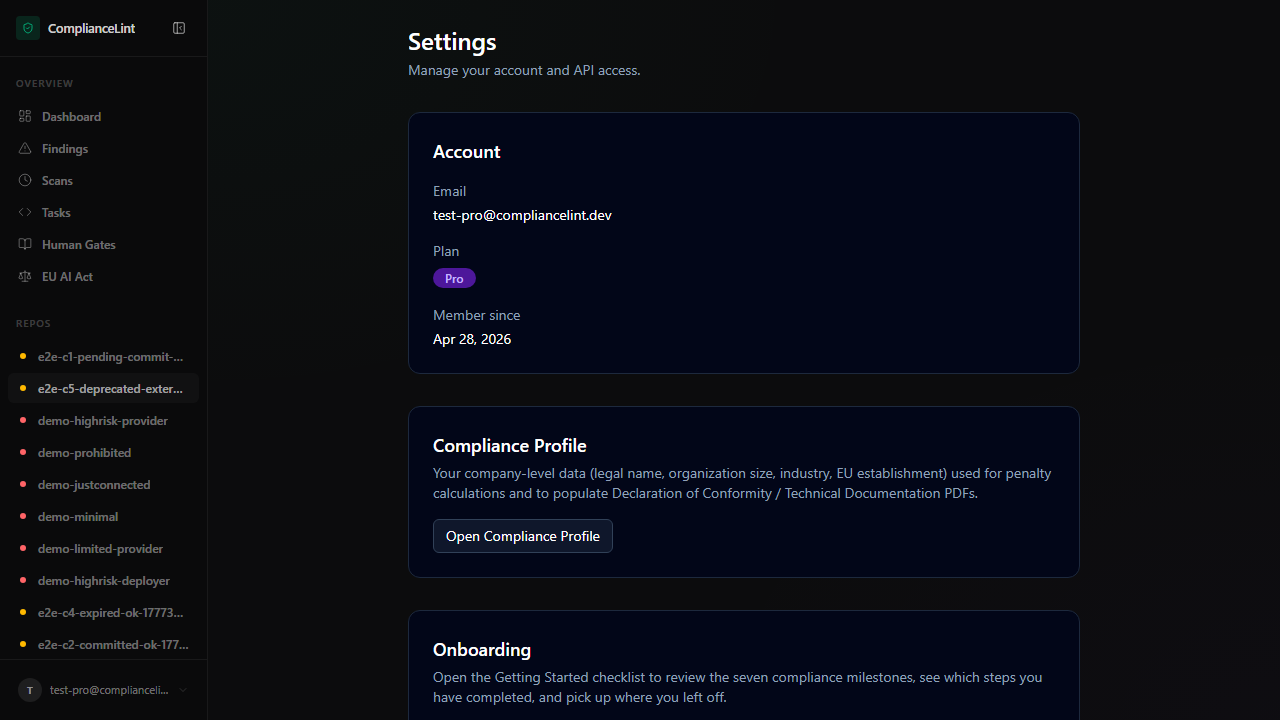Click the Scans clock icon
The width and height of the screenshot is (1280, 720).
point(25,181)
